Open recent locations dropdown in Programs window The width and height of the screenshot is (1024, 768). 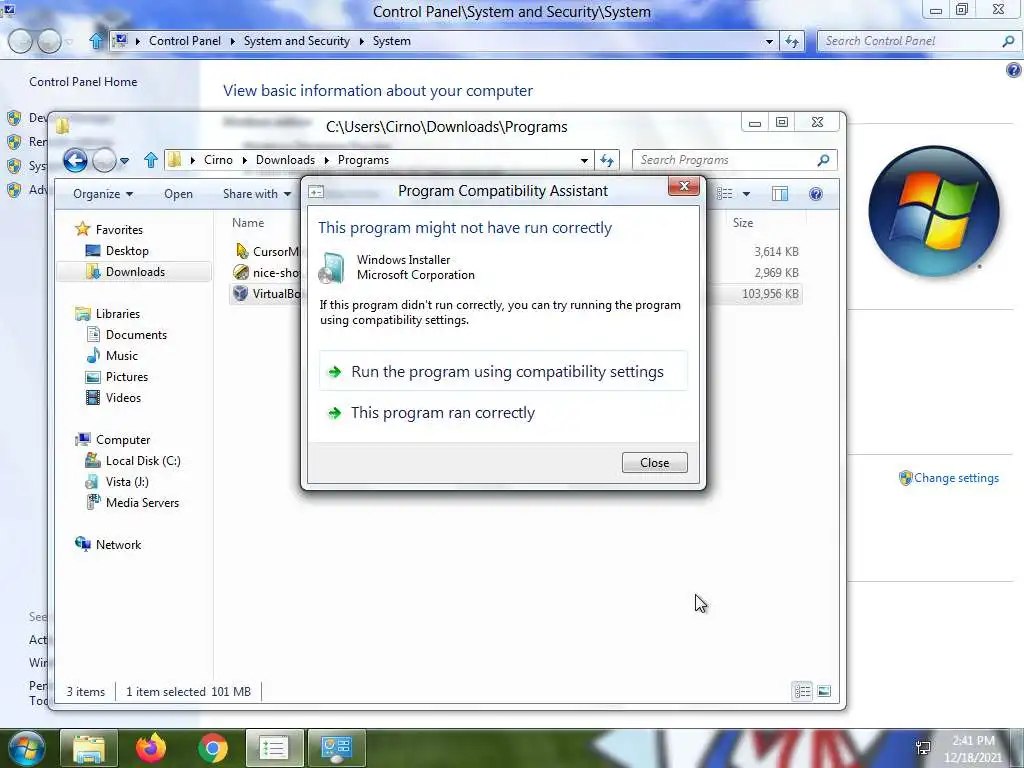pos(125,161)
